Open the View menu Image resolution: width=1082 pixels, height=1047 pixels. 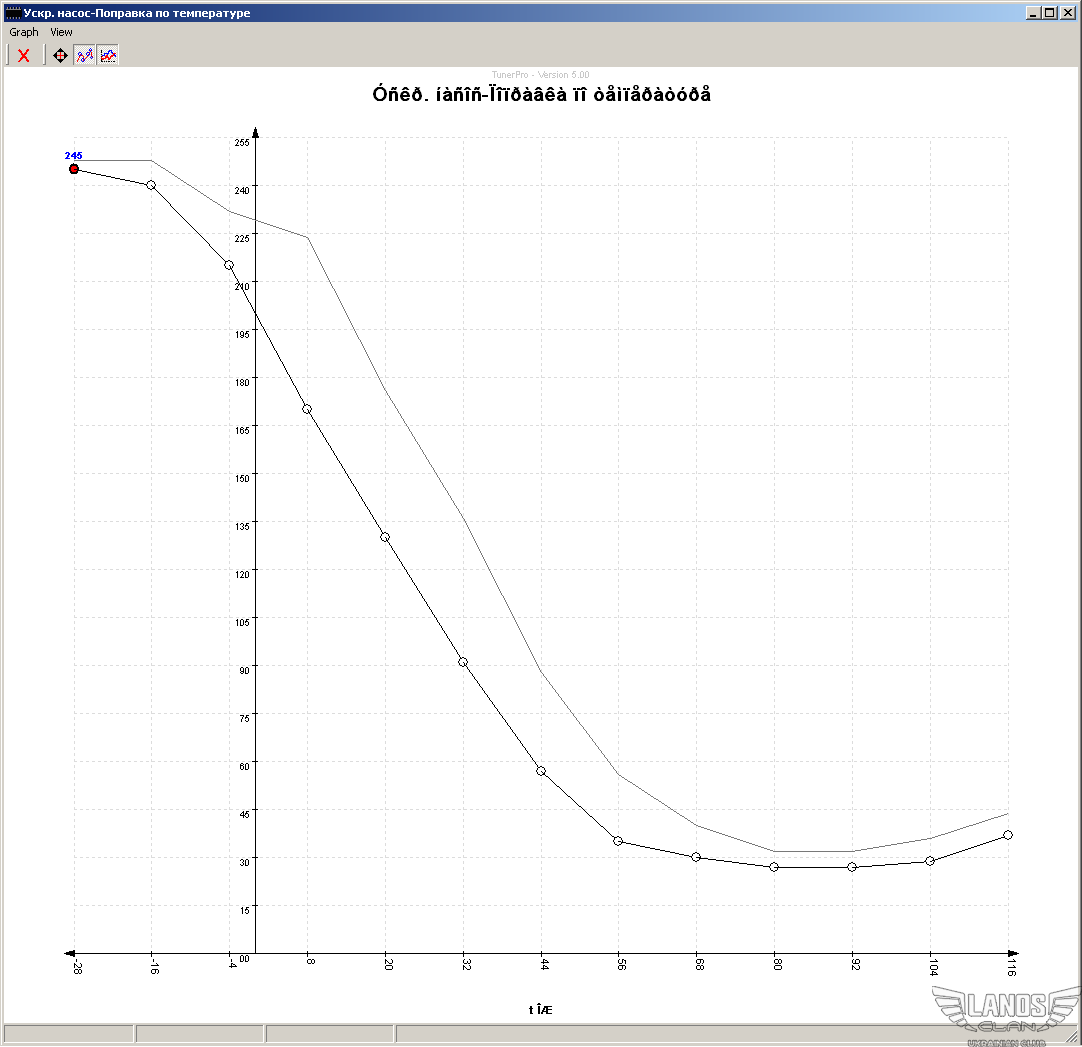[x=61, y=32]
